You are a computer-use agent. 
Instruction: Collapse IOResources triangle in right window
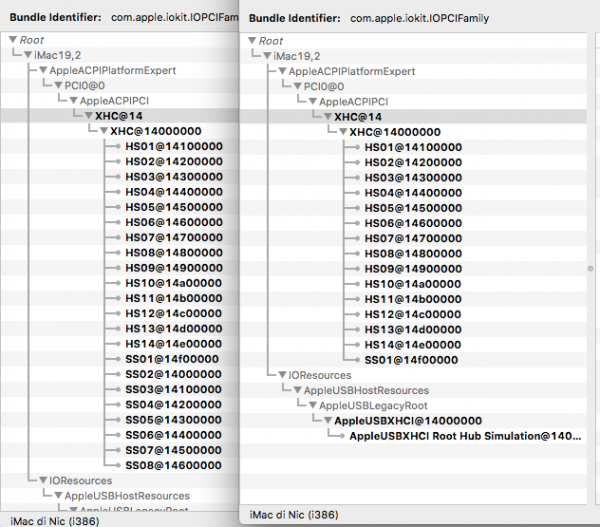click(x=282, y=375)
